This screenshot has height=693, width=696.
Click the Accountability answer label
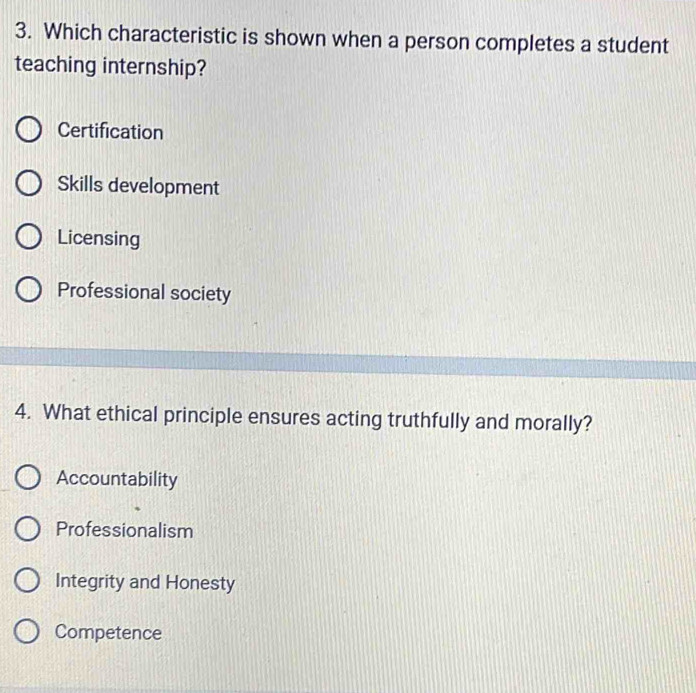coord(117,479)
